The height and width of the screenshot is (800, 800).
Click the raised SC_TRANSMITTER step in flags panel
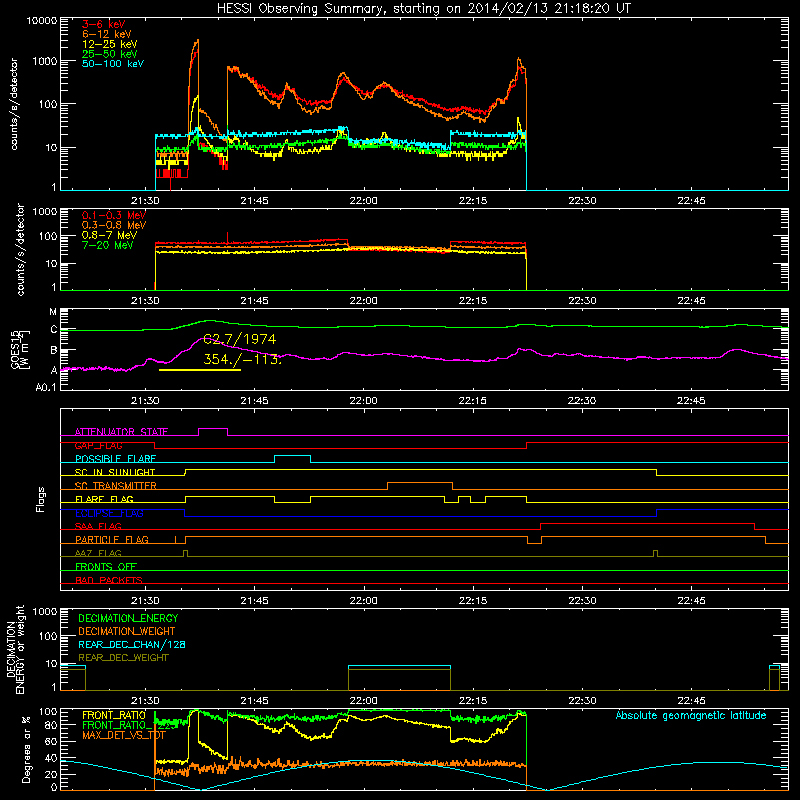[420, 486]
